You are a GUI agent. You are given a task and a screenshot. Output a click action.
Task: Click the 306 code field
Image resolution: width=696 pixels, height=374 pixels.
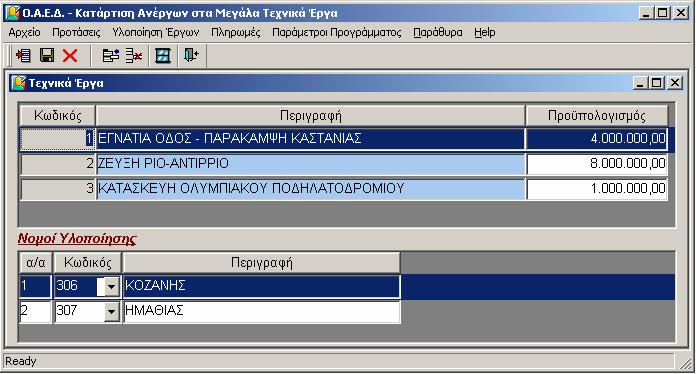point(79,286)
